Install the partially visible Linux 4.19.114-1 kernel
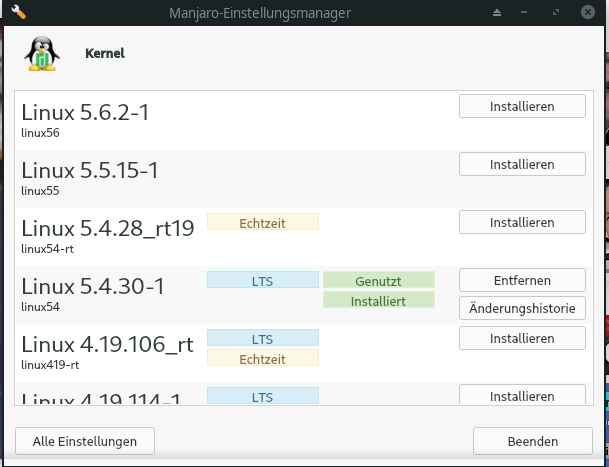The image size is (609, 467). (522, 396)
